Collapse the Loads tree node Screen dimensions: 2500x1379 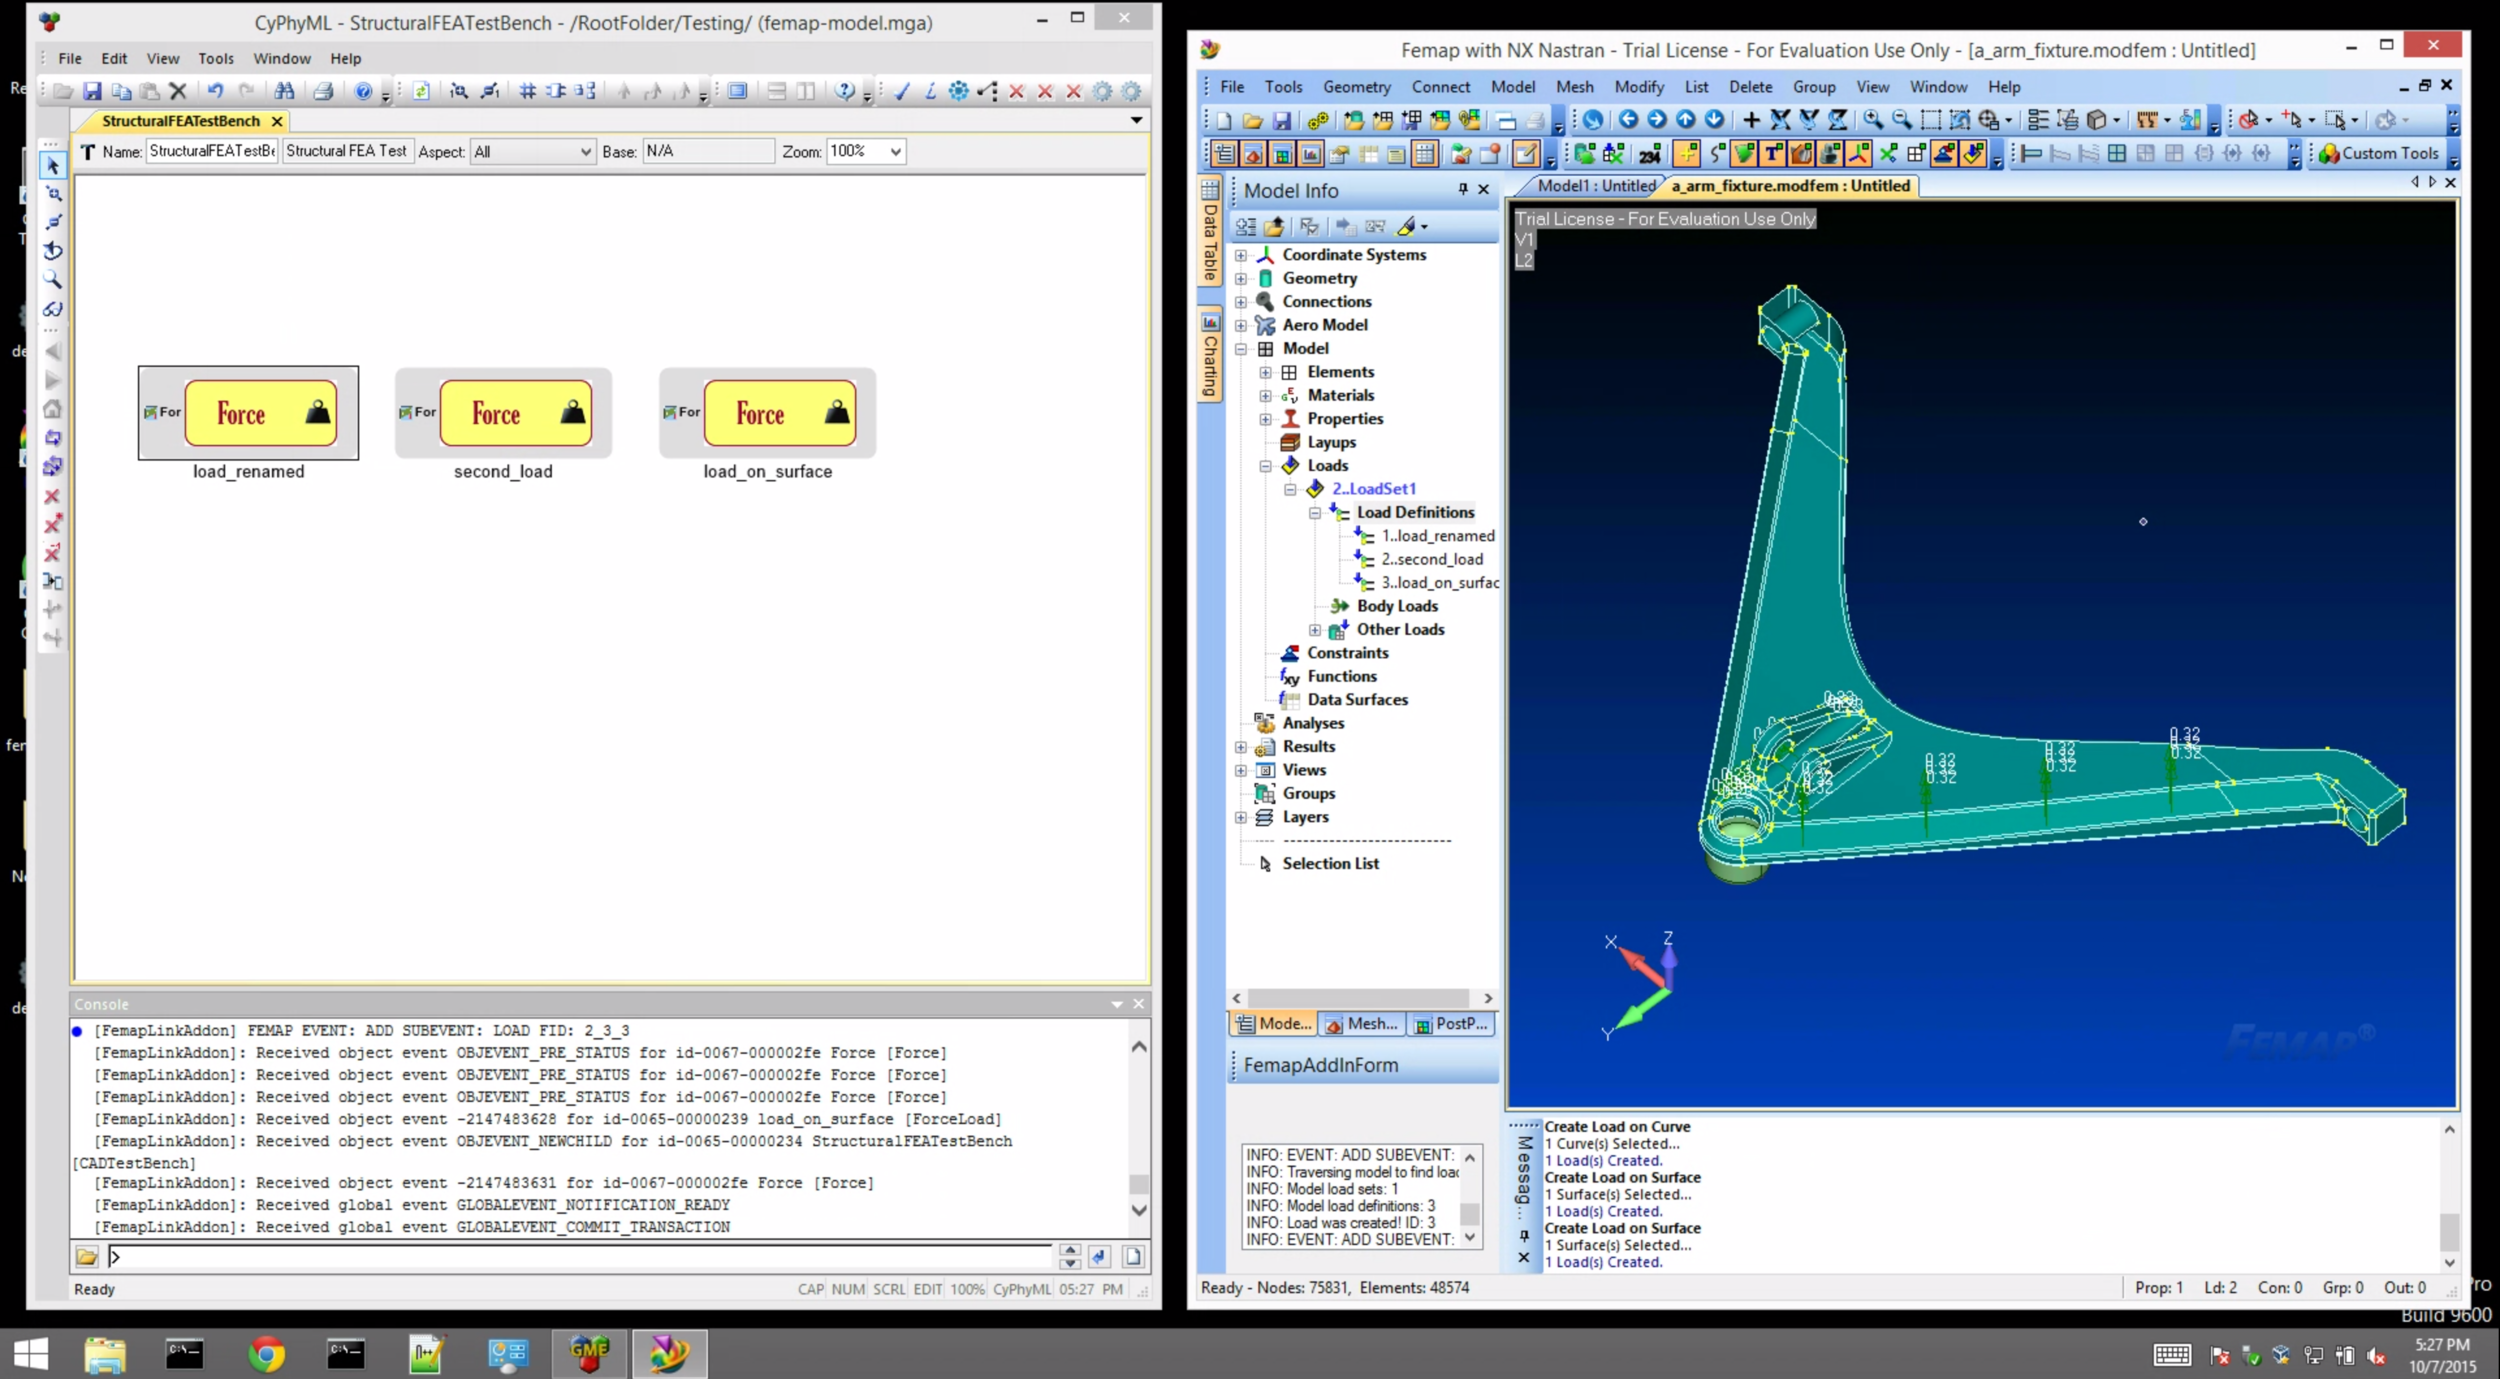[x=1265, y=466]
